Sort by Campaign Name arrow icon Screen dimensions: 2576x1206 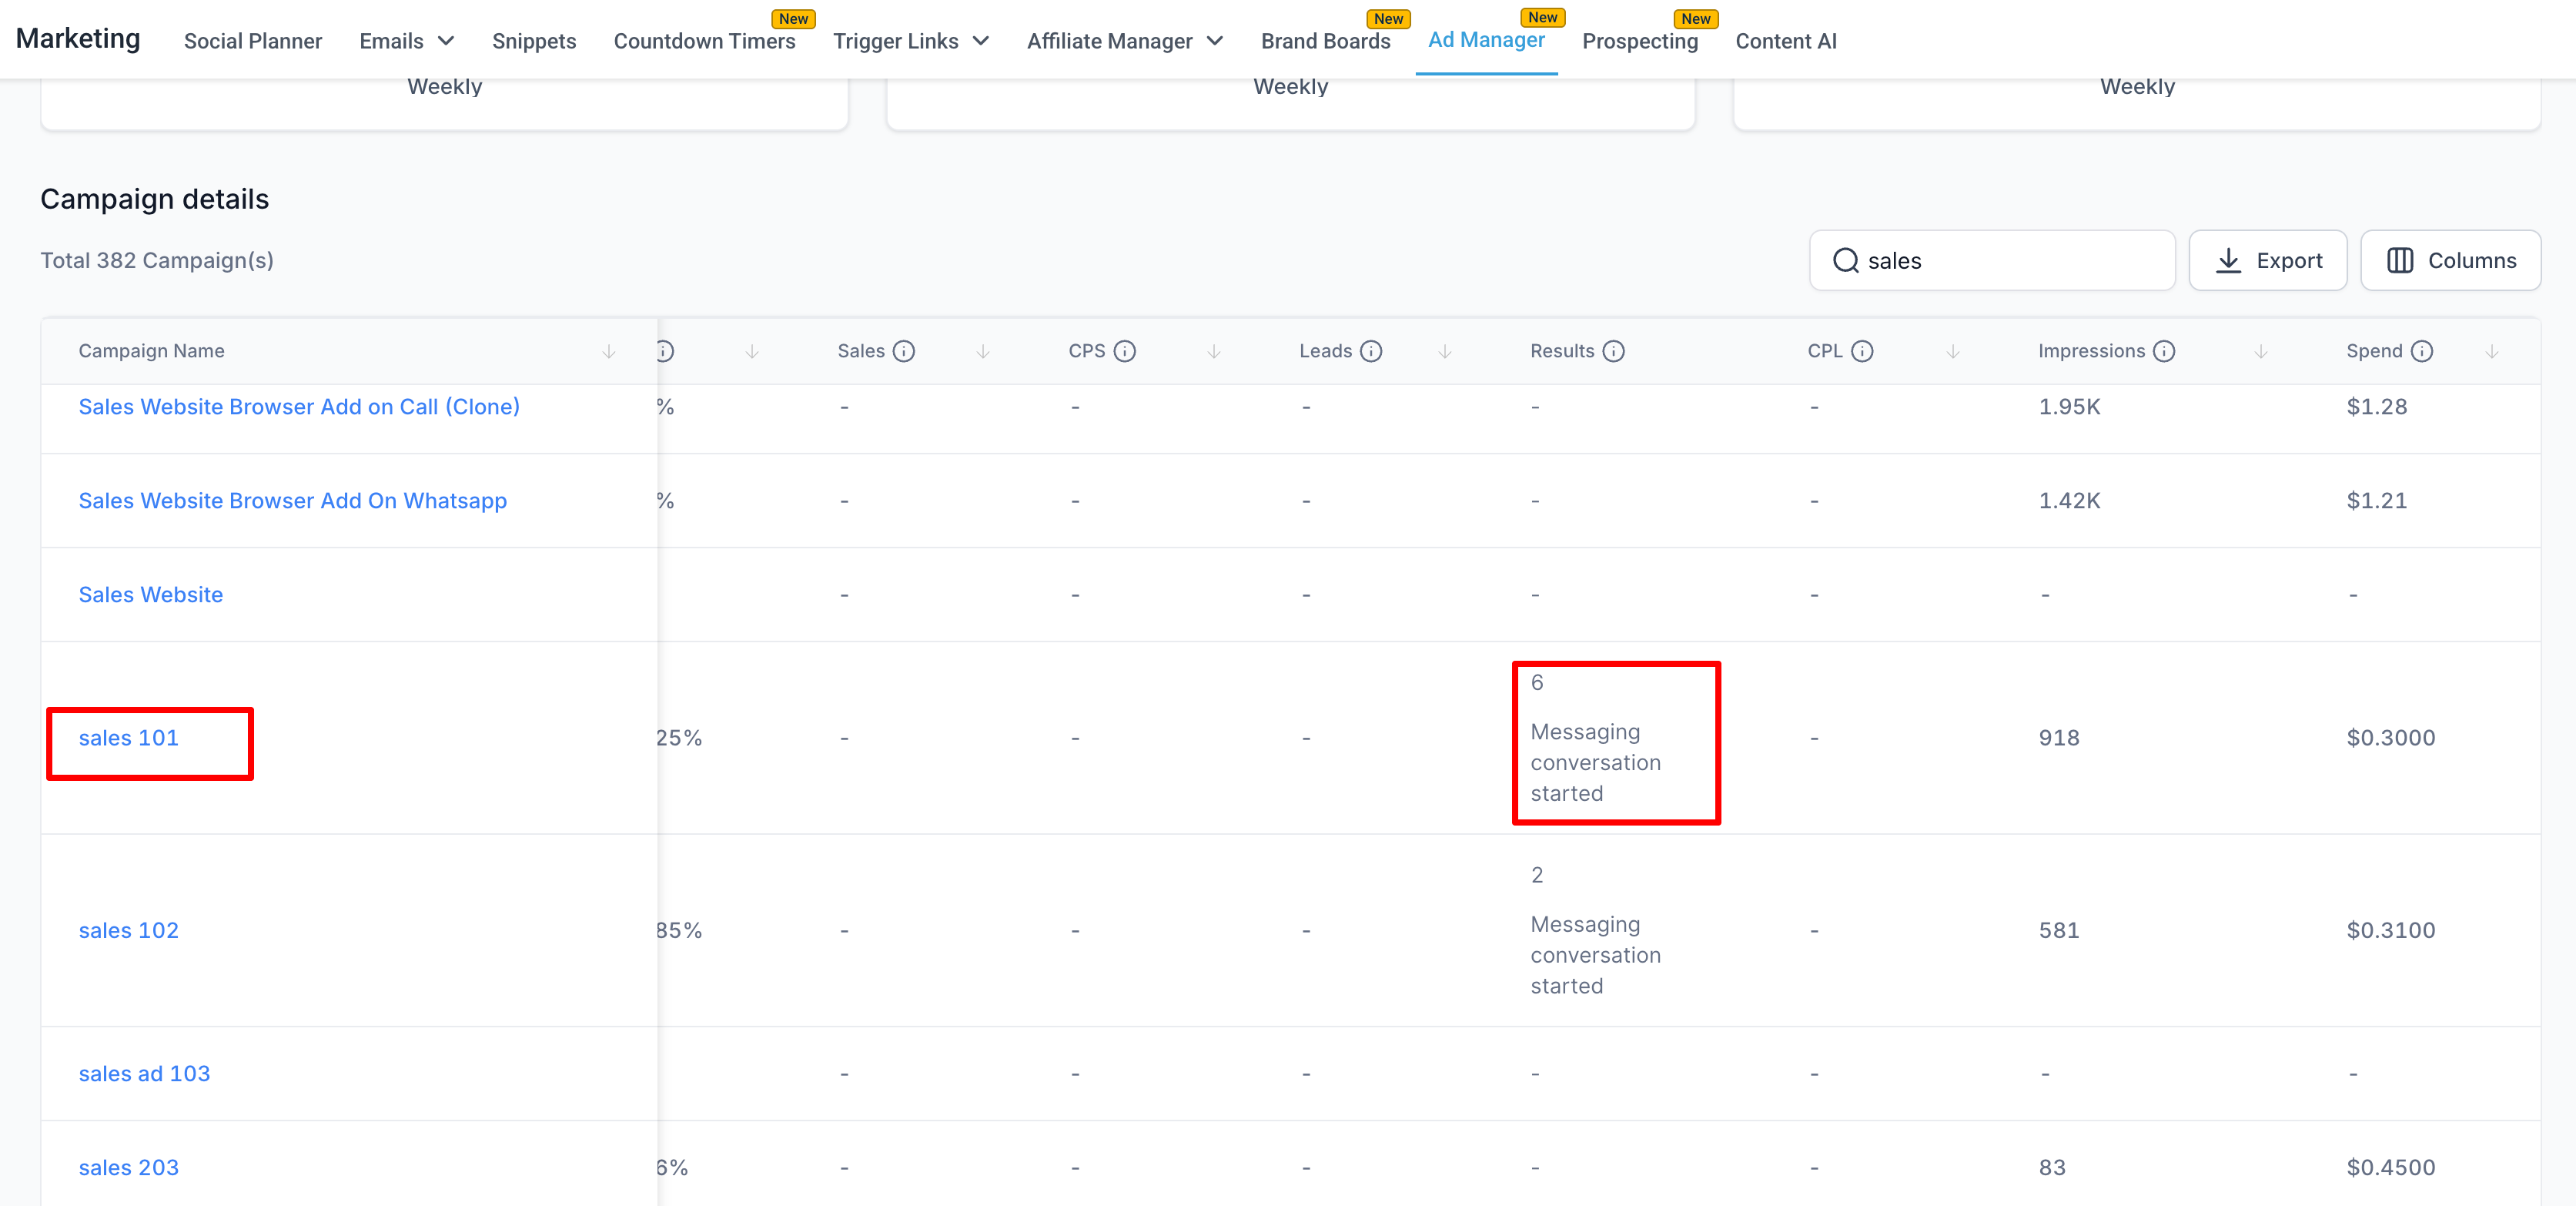(x=608, y=351)
